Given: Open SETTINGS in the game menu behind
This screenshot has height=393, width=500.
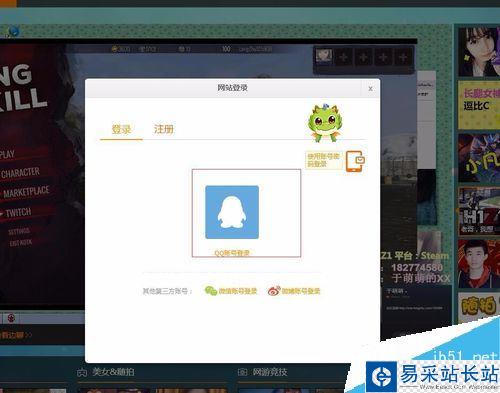Looking at the screenshot, I should [19, 231].
